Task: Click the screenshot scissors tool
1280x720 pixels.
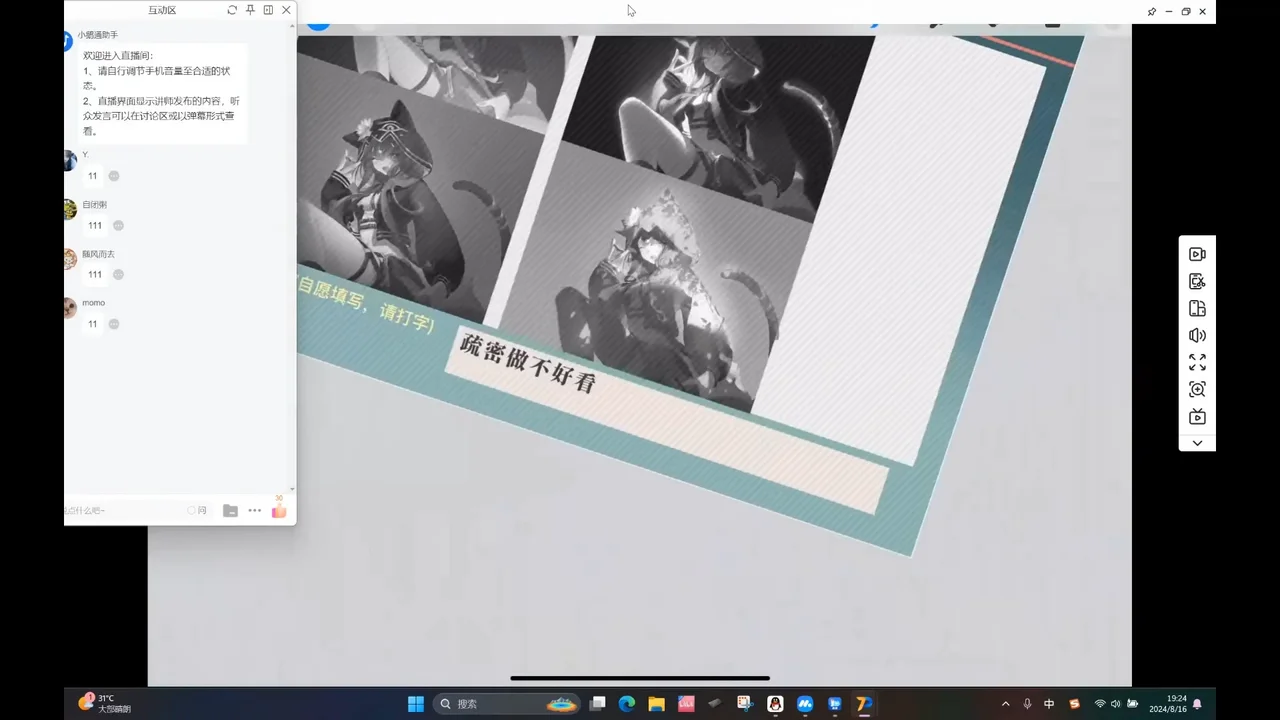Action: [x=1197, y=282]
